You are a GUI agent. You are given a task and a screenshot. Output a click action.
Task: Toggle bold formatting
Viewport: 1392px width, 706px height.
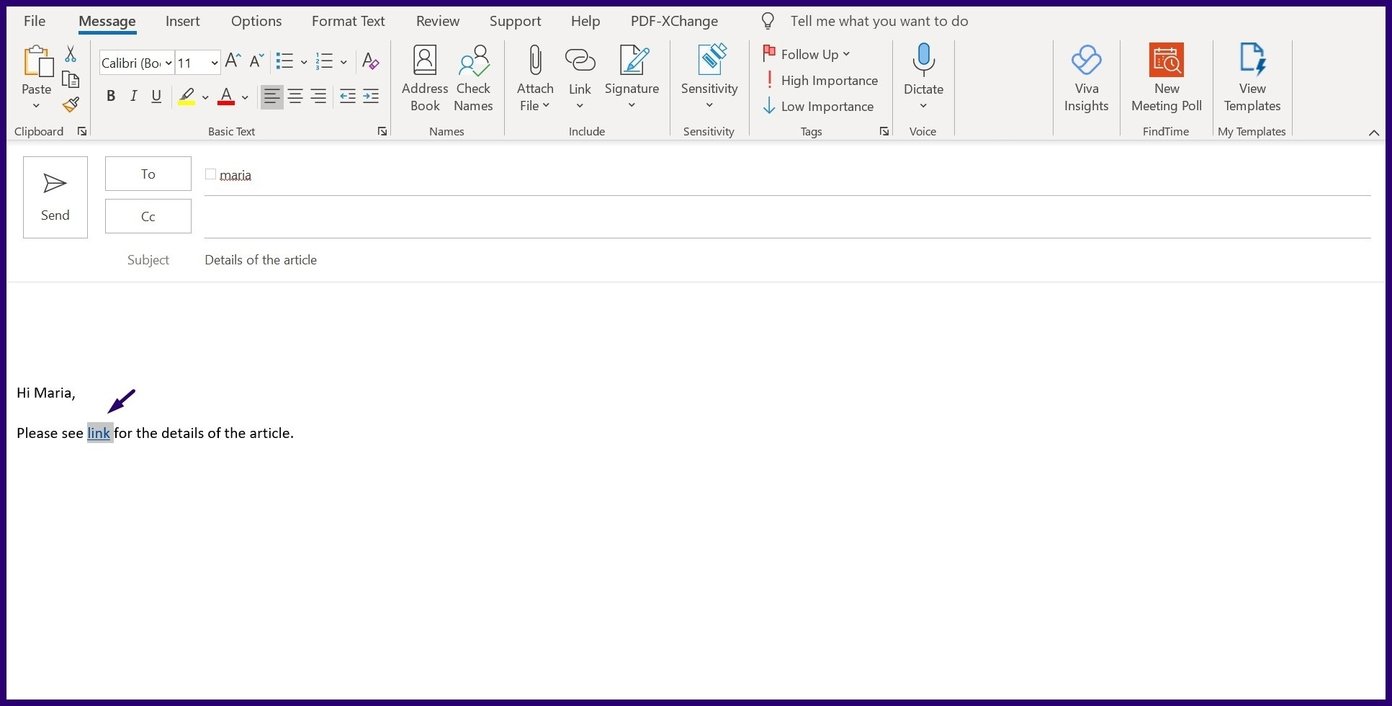[111, 96]
